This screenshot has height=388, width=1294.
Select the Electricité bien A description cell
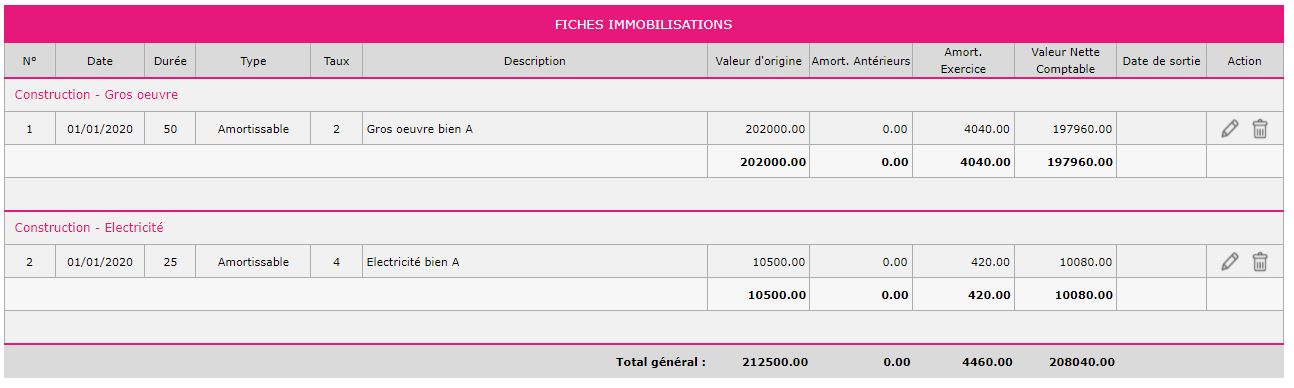tap(535, 262)
